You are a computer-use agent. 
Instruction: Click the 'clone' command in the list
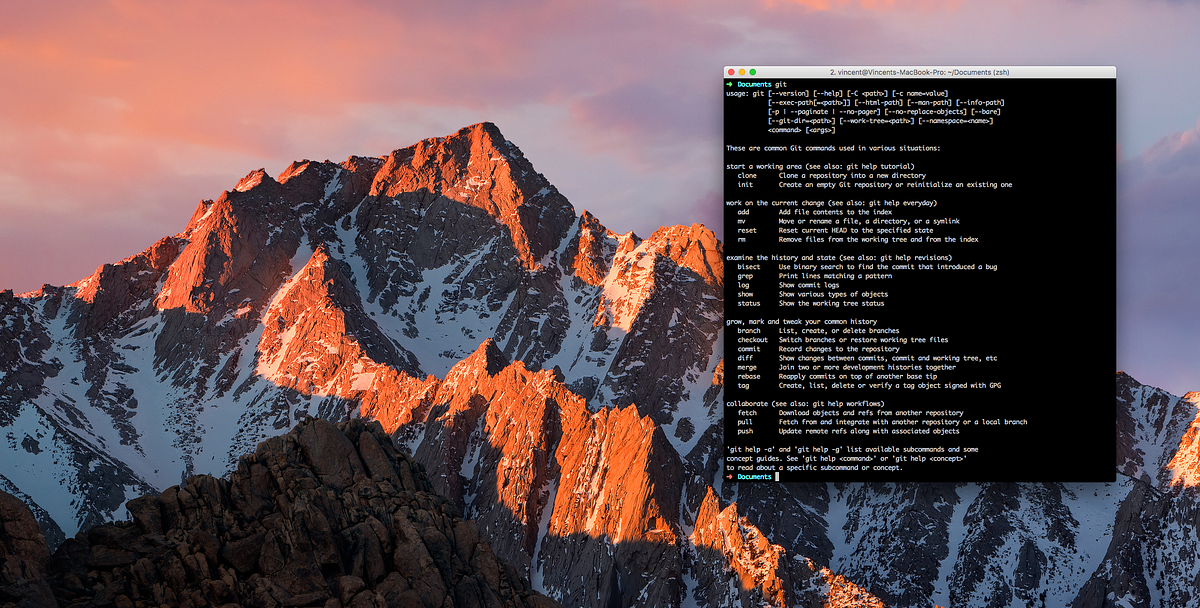click(x=747, y=175)
